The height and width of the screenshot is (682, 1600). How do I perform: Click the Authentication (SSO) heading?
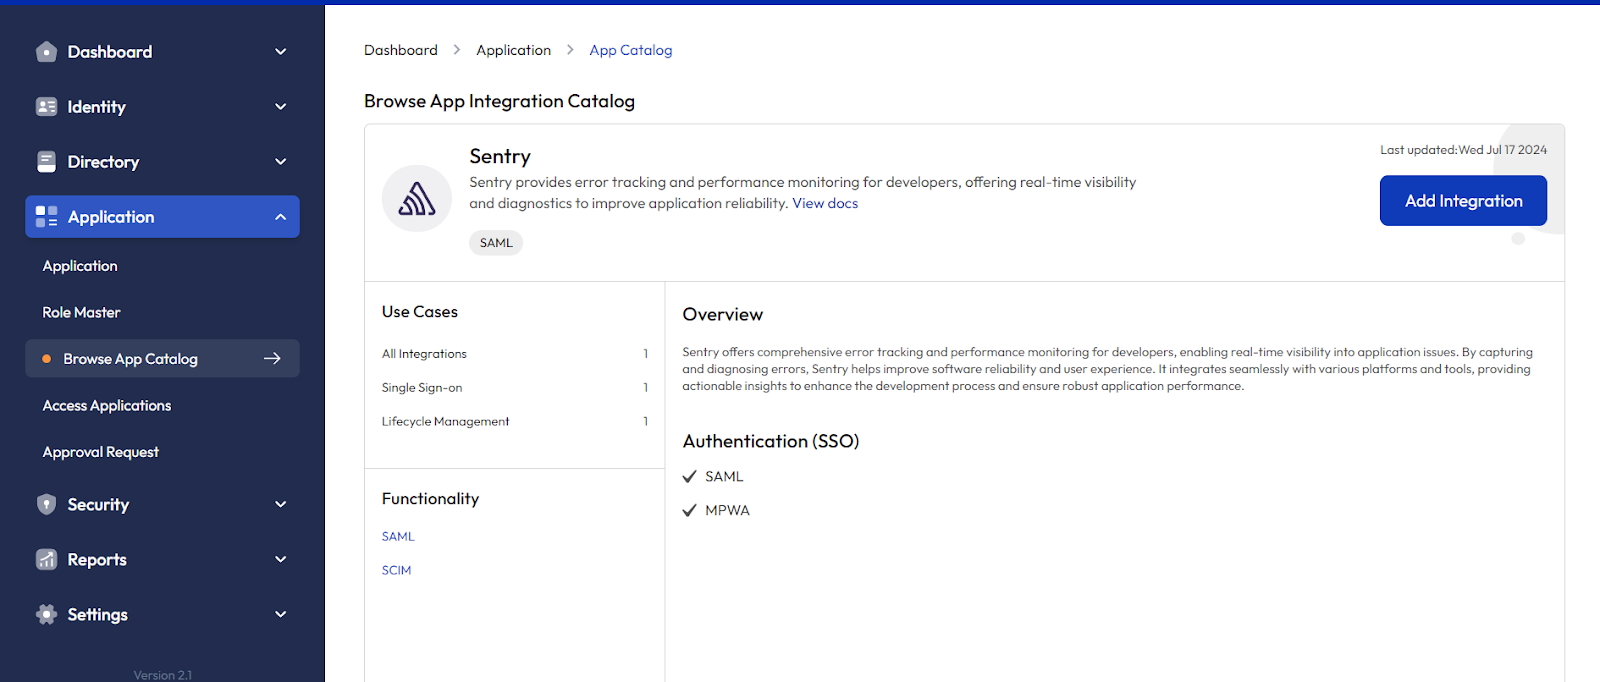(771, 442)
